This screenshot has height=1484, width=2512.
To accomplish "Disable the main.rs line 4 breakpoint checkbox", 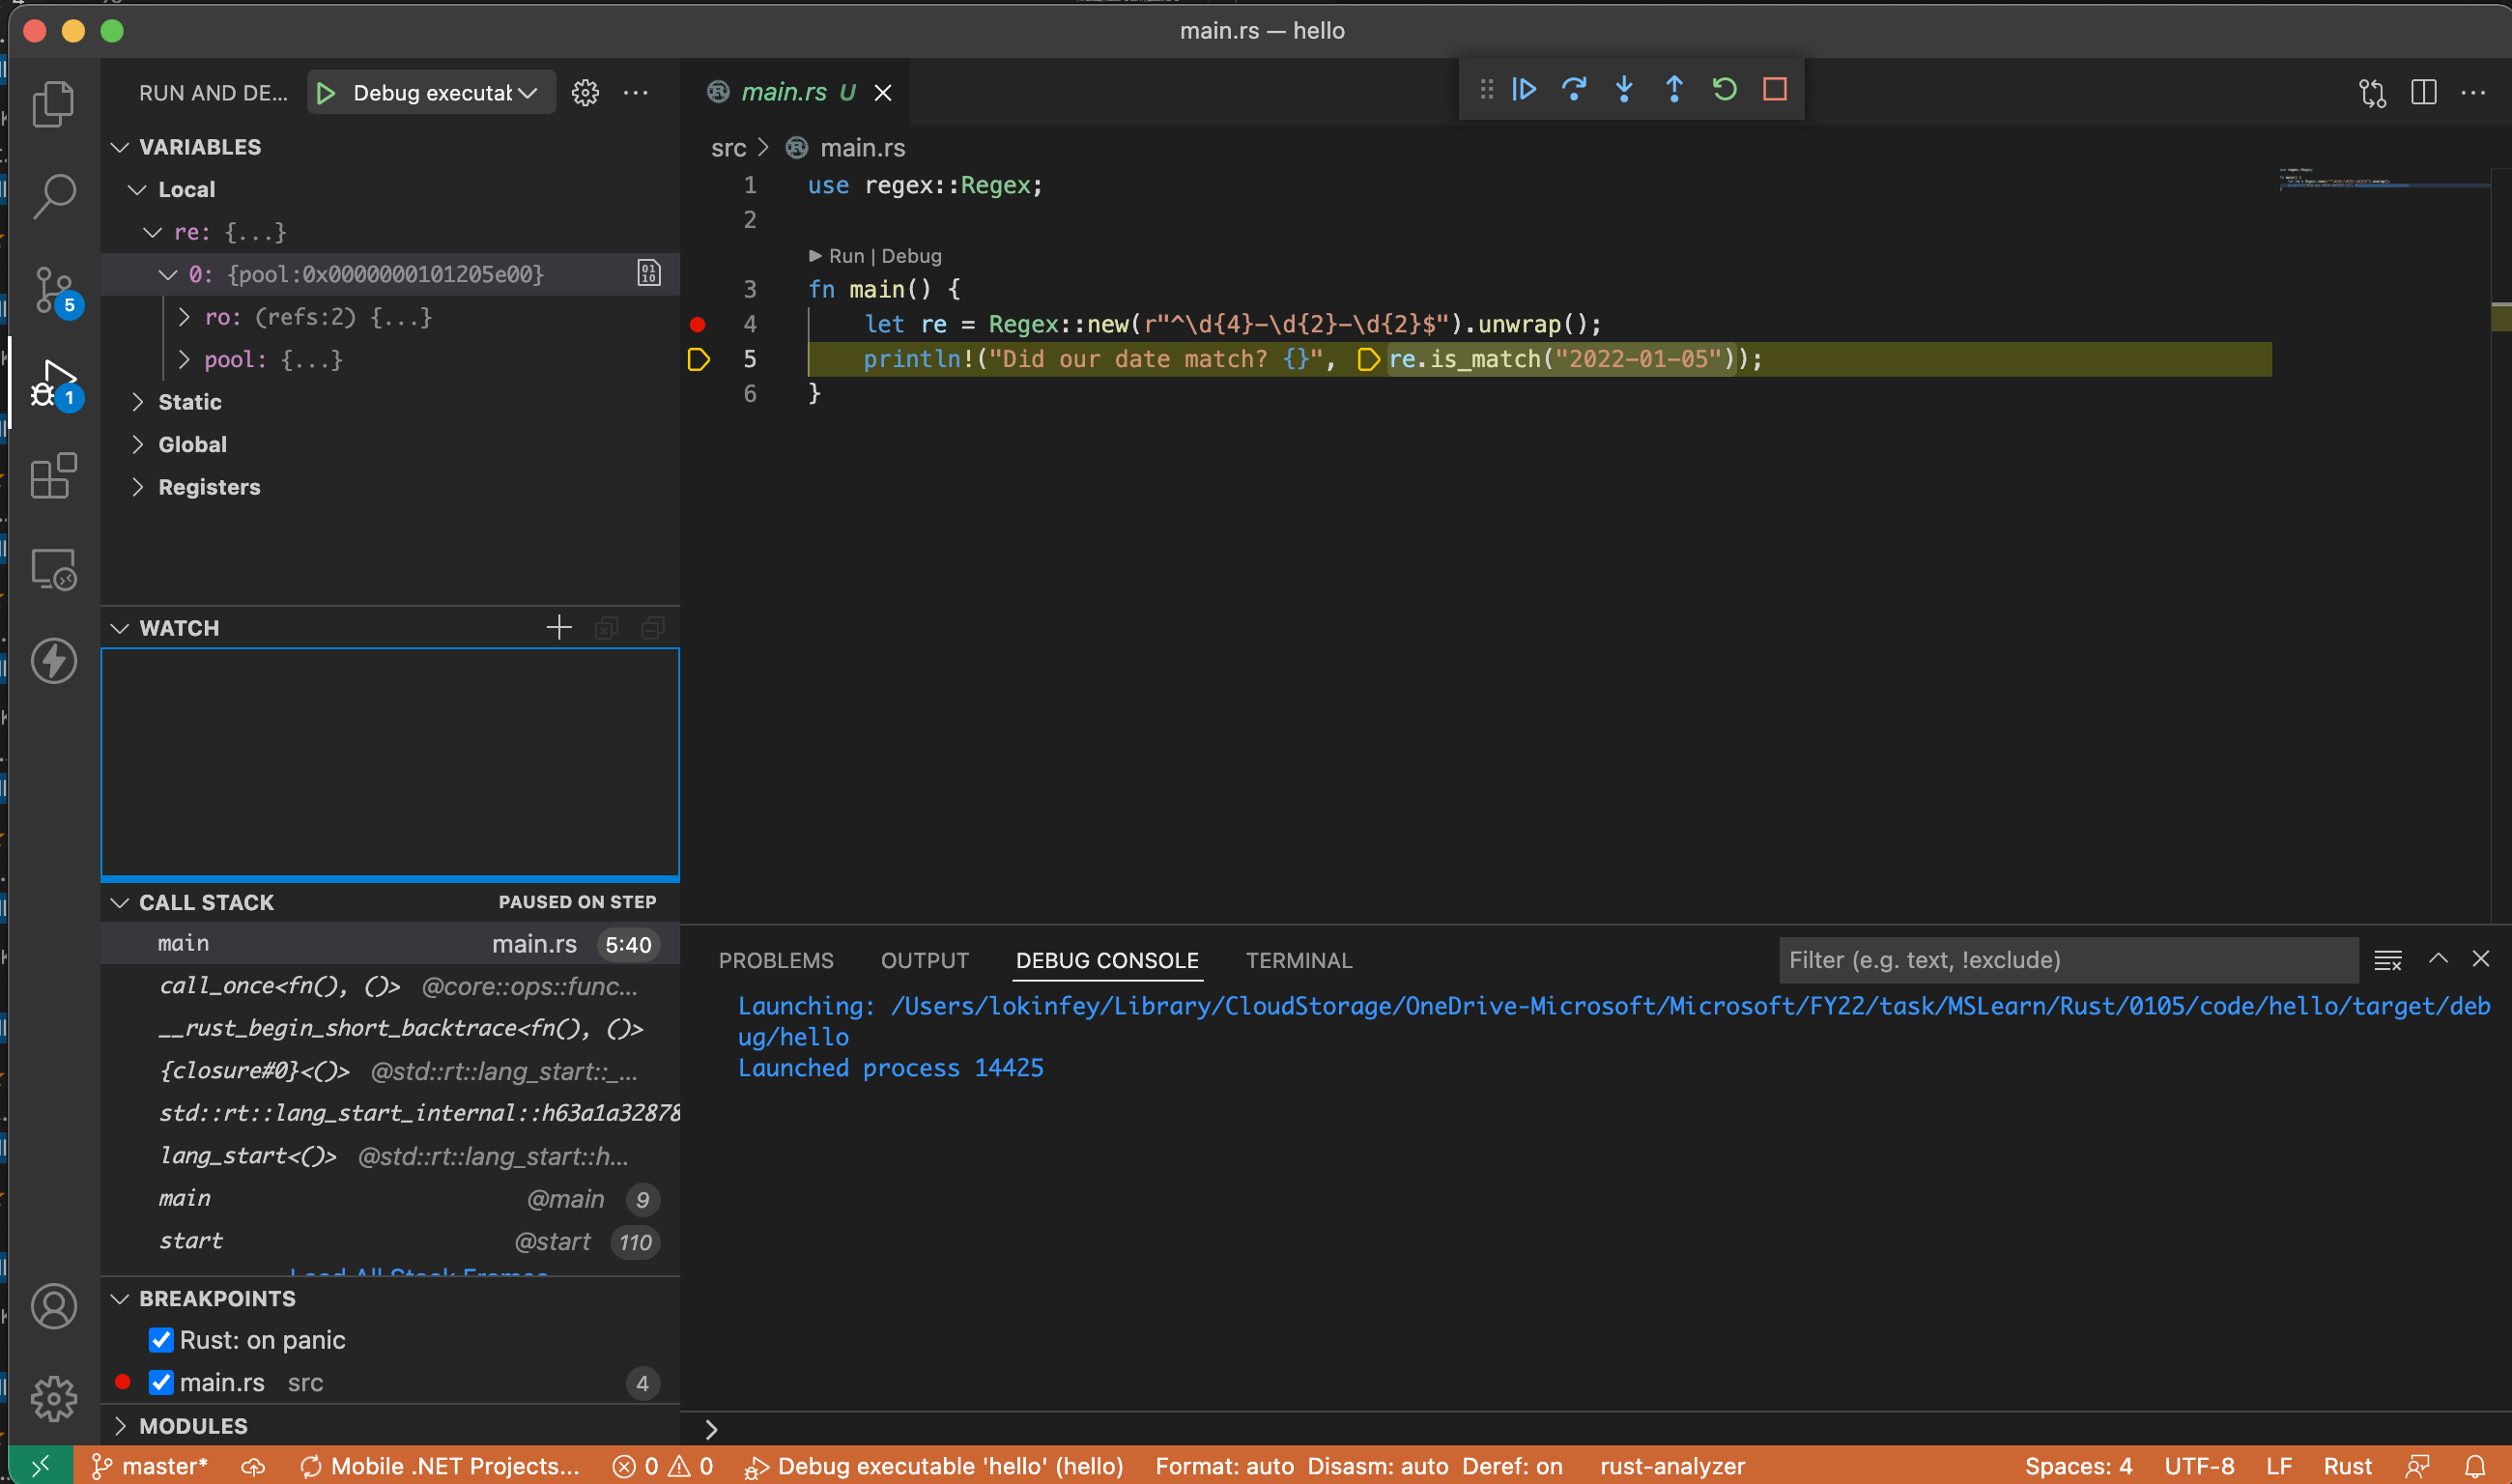I will pyautogui.click(x=161, y=1383).
